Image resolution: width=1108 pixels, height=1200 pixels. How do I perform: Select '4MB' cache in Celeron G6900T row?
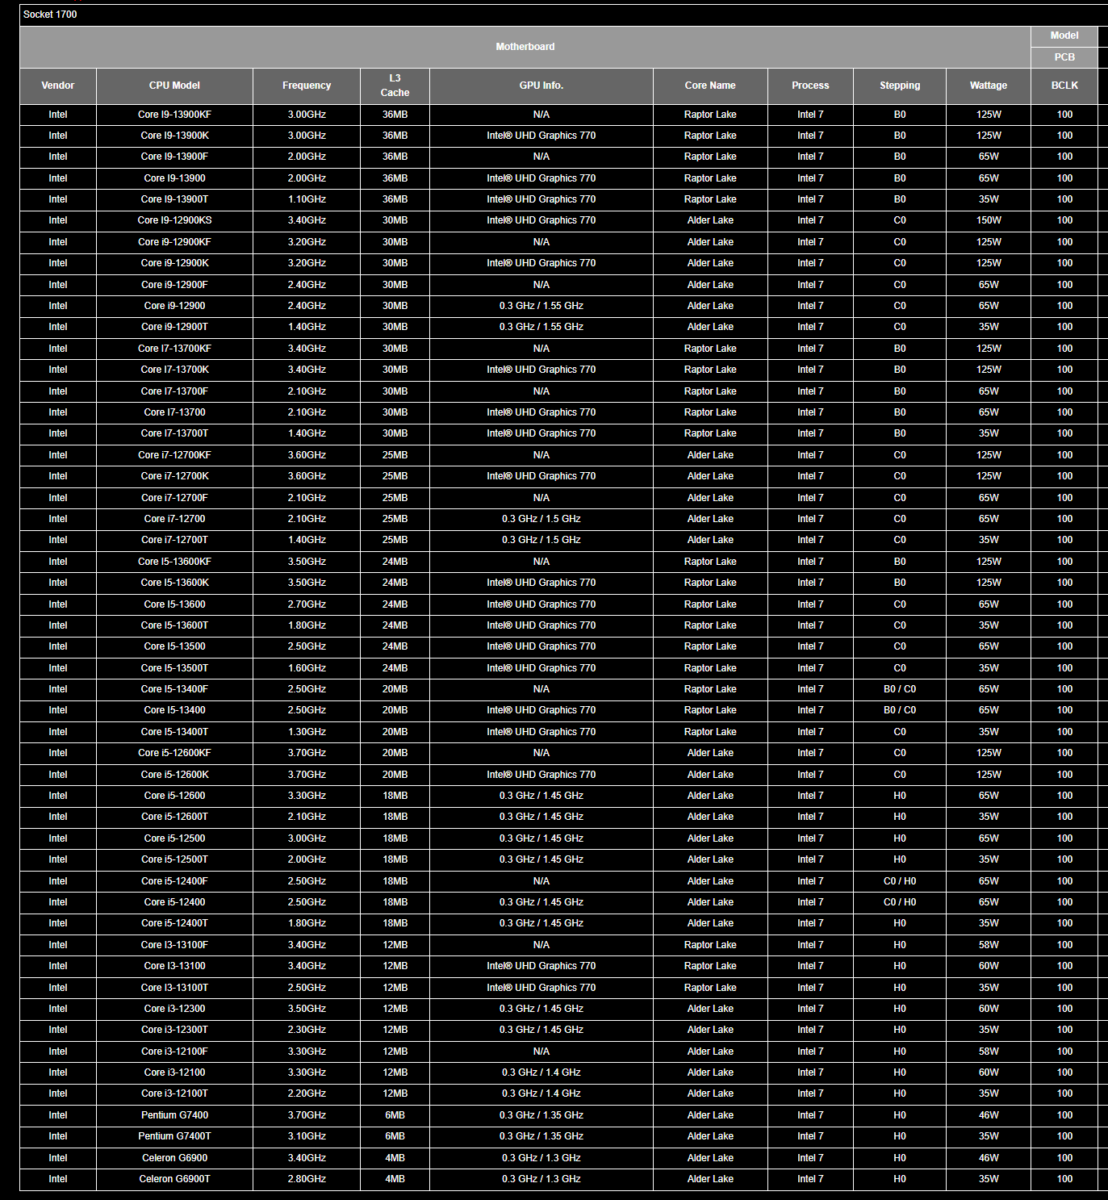pos(395,1179)
